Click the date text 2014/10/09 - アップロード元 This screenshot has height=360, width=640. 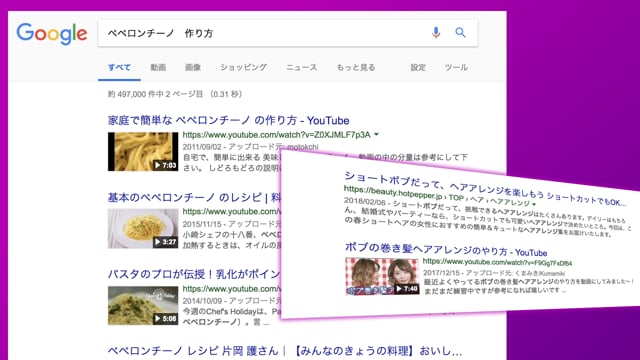click(231, 301)
